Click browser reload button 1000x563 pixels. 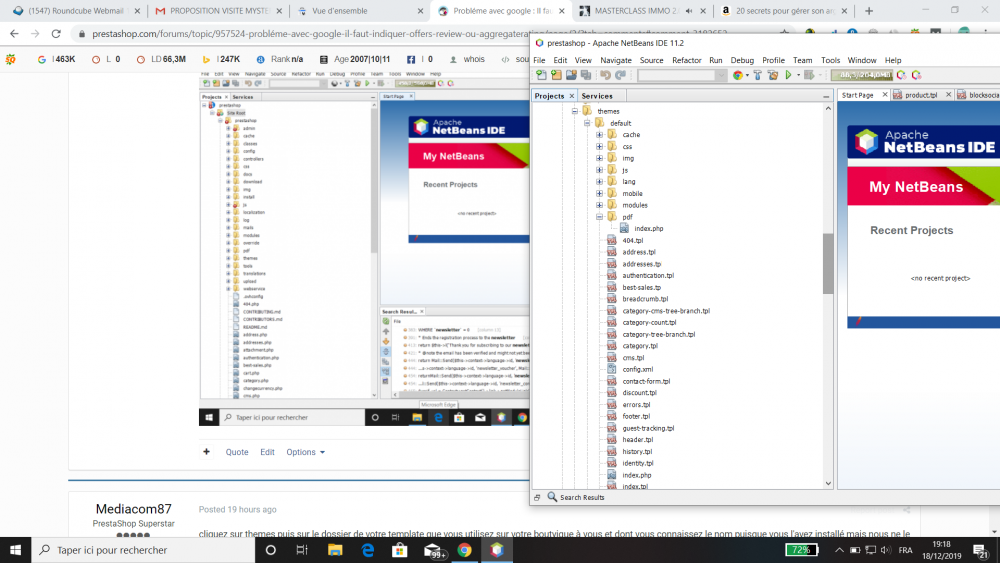point(56,34)
